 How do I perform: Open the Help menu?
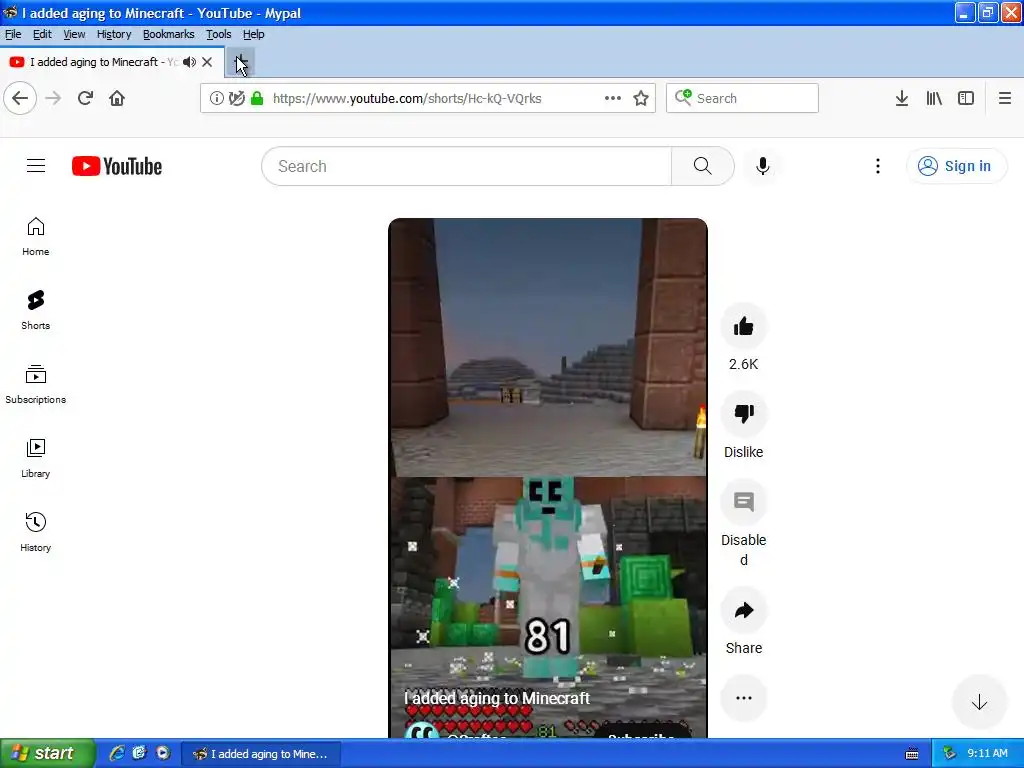[x=253, y=34]
